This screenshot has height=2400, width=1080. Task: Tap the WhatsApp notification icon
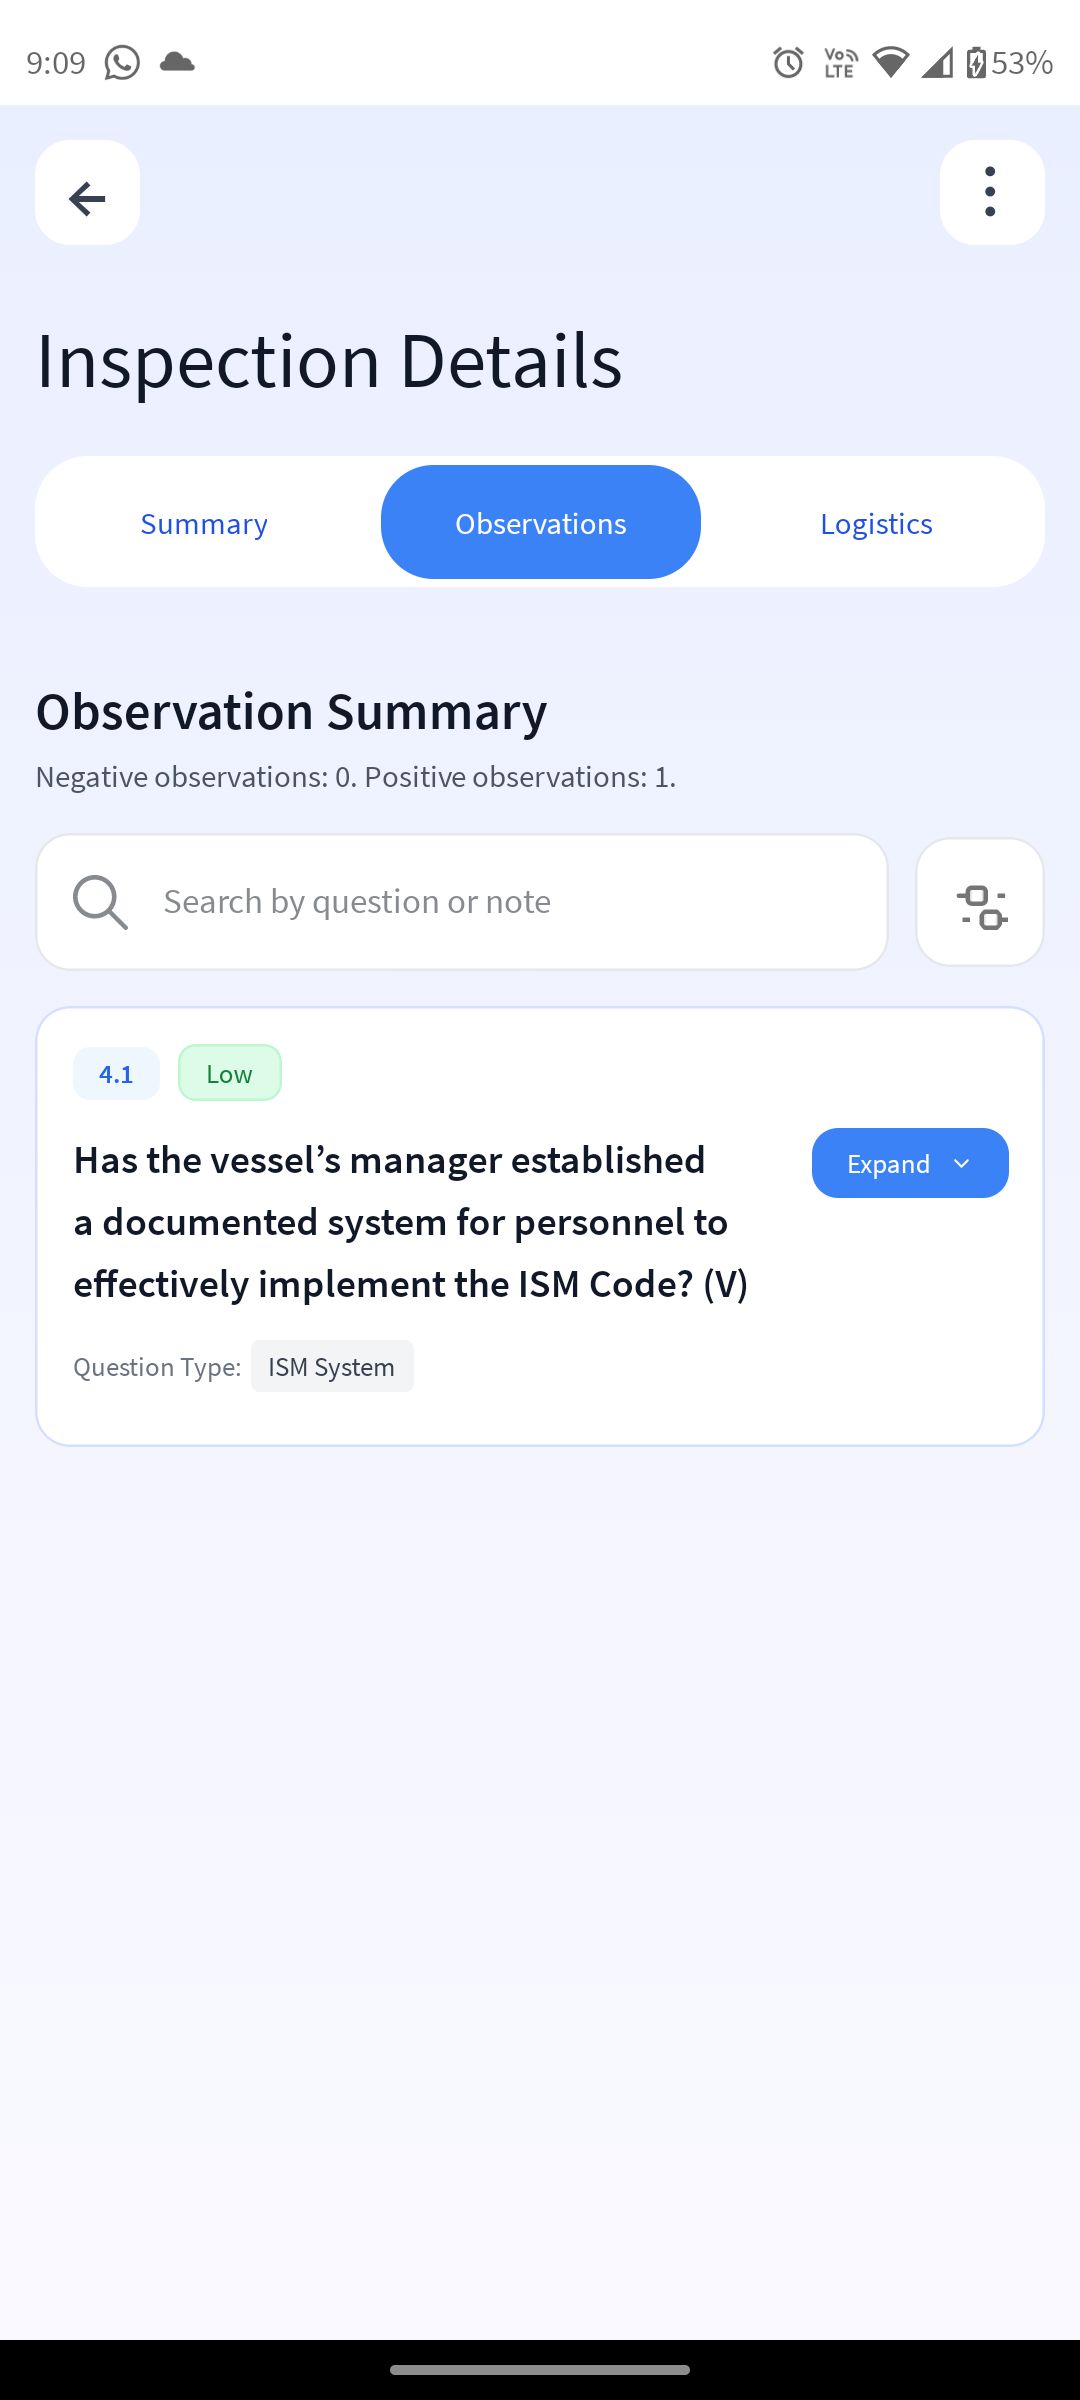pos(122,63)
